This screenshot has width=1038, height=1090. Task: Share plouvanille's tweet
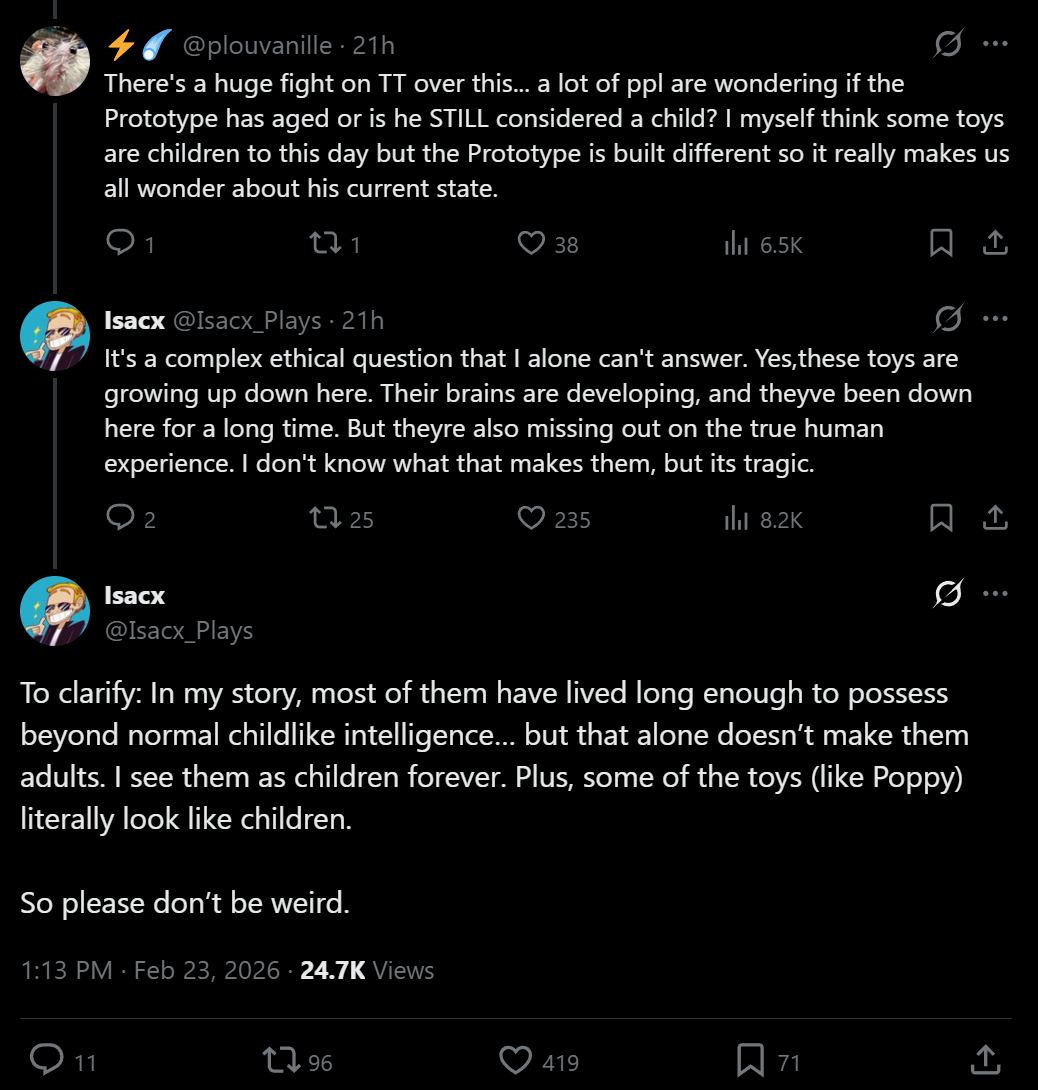pos(995,243)
